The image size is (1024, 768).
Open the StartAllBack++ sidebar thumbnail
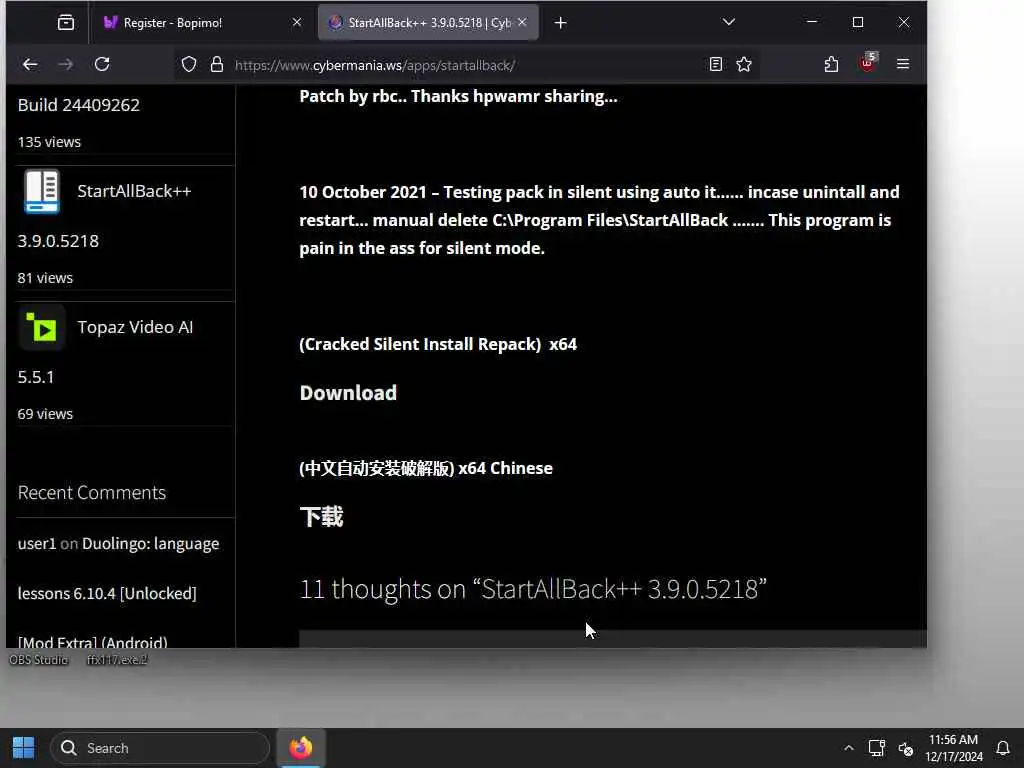click(42, 191)
